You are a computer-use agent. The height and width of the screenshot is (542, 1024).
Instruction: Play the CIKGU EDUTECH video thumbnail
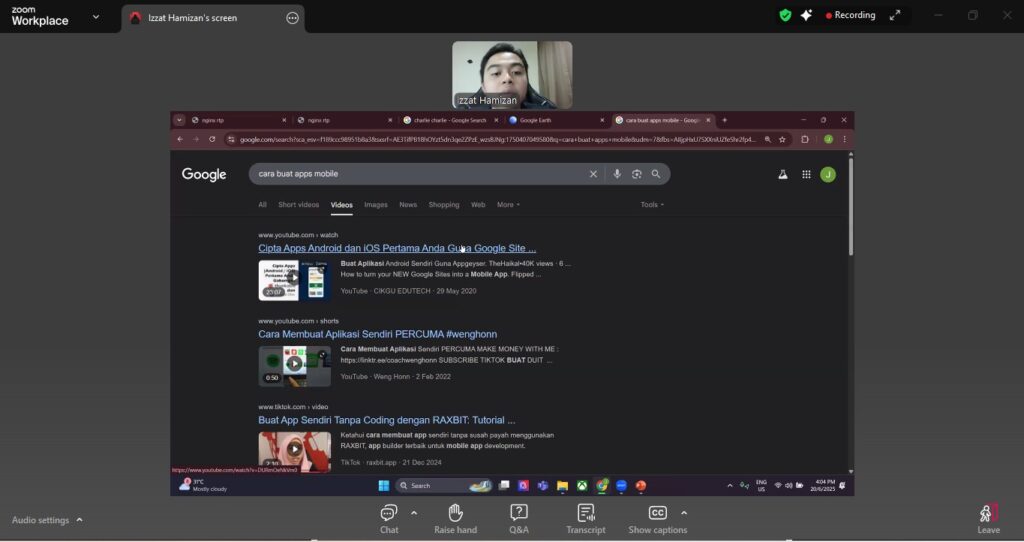(295, 280)
